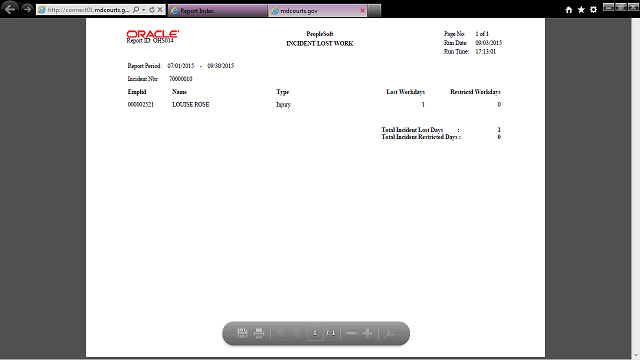The height and width of the screenshot is (360, 640).
Task: Click report period start '07/01/2015'
Action: click(180, 66)
